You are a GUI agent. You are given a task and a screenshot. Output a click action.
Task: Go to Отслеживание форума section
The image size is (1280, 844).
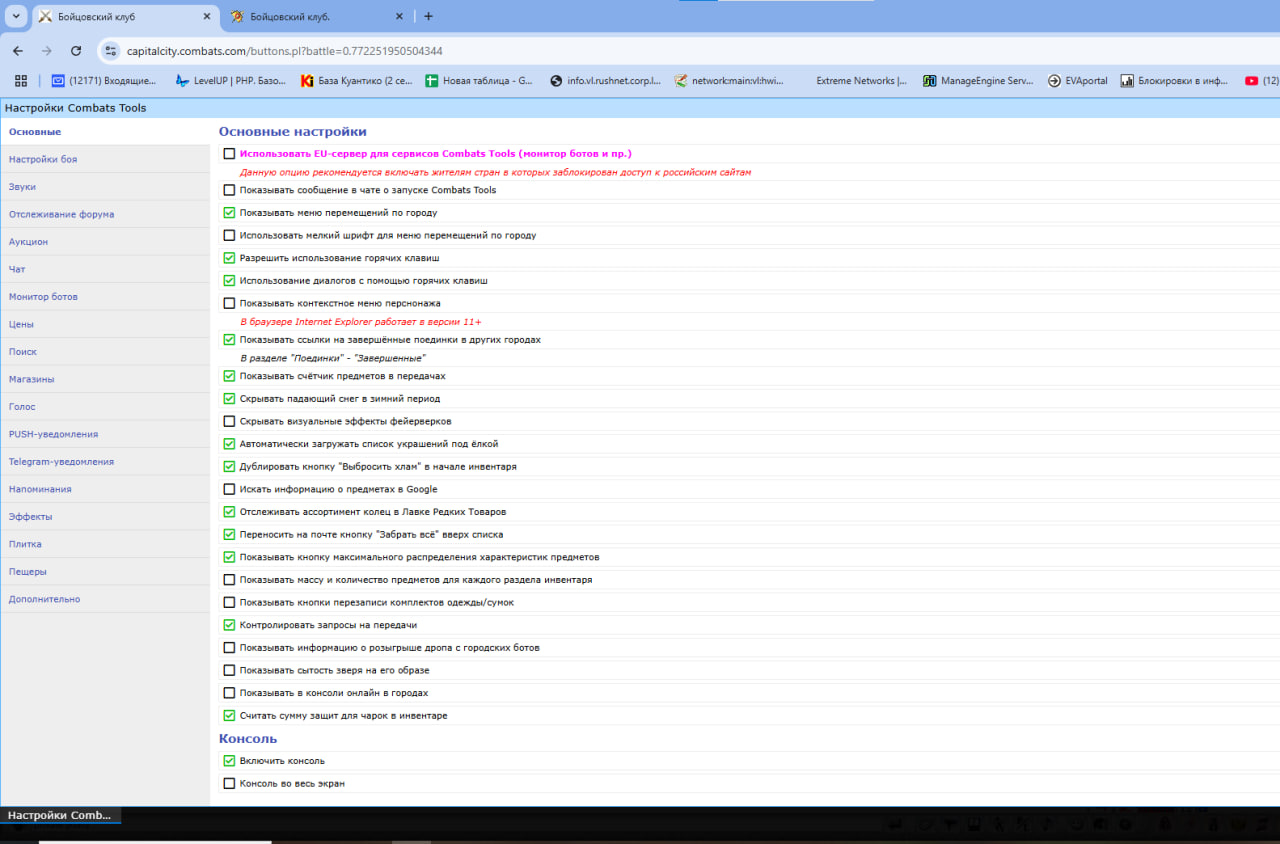[x=105, y=214]
